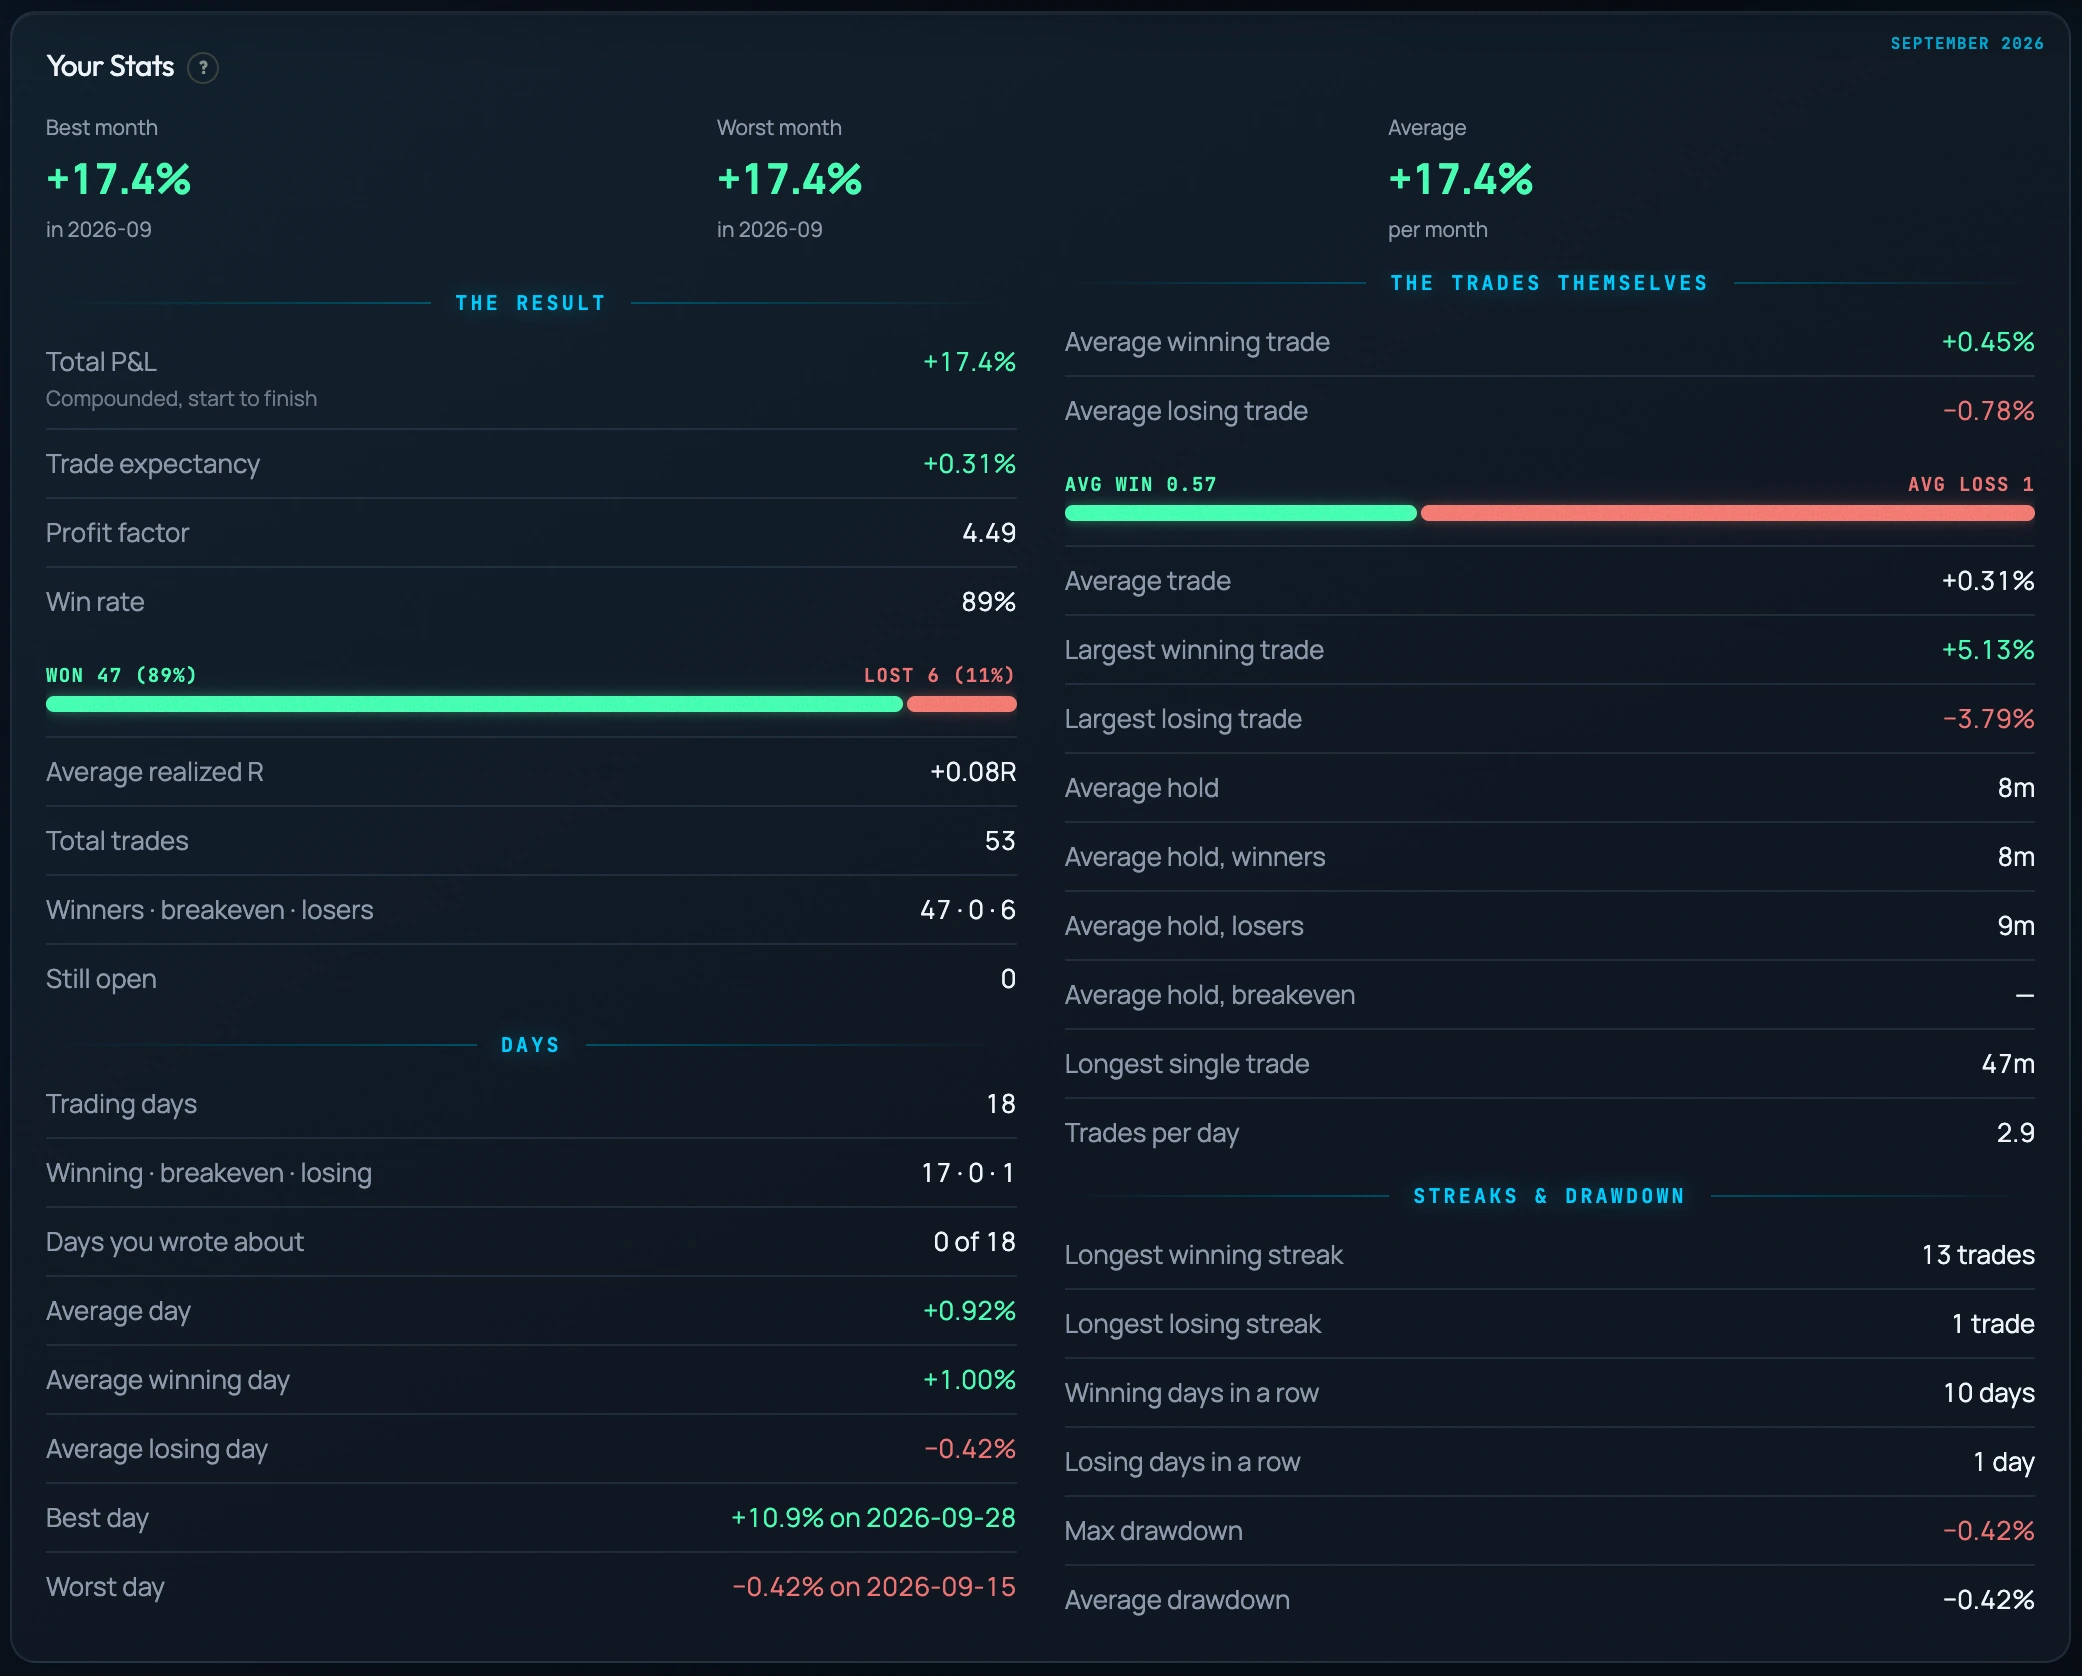Click the Win rate value 89%
The image size is (2082, 1676).
click(x=988, y=602)
